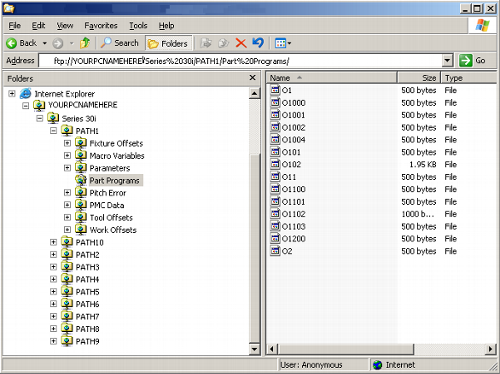The height and width of the screenshot is (374, 500).
Task: Expand the PATH9 tree node
Action: [x=53, y=341]
